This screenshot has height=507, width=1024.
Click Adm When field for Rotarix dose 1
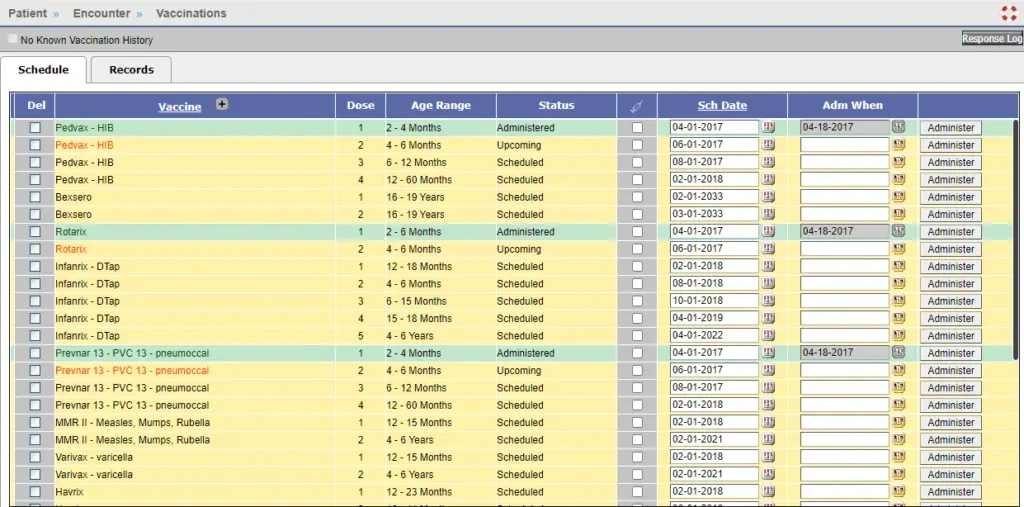(x=845, y=231)
